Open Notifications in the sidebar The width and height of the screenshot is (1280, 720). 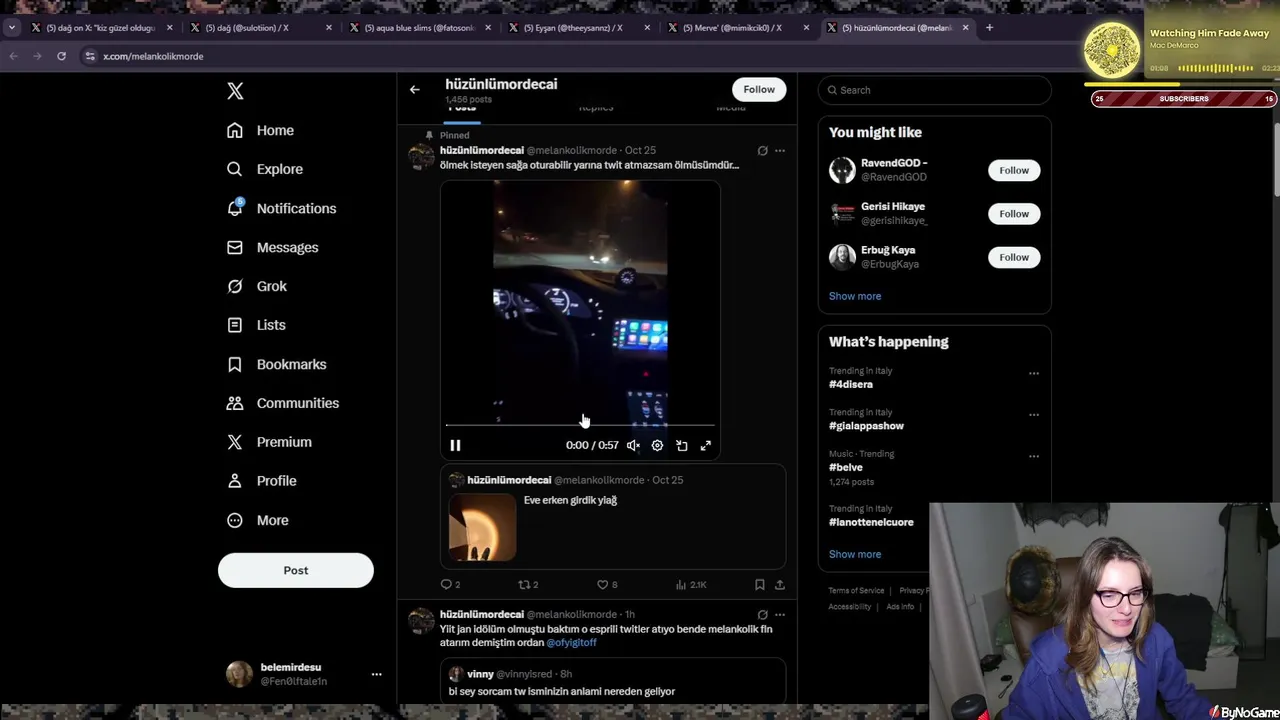point(282,208)
